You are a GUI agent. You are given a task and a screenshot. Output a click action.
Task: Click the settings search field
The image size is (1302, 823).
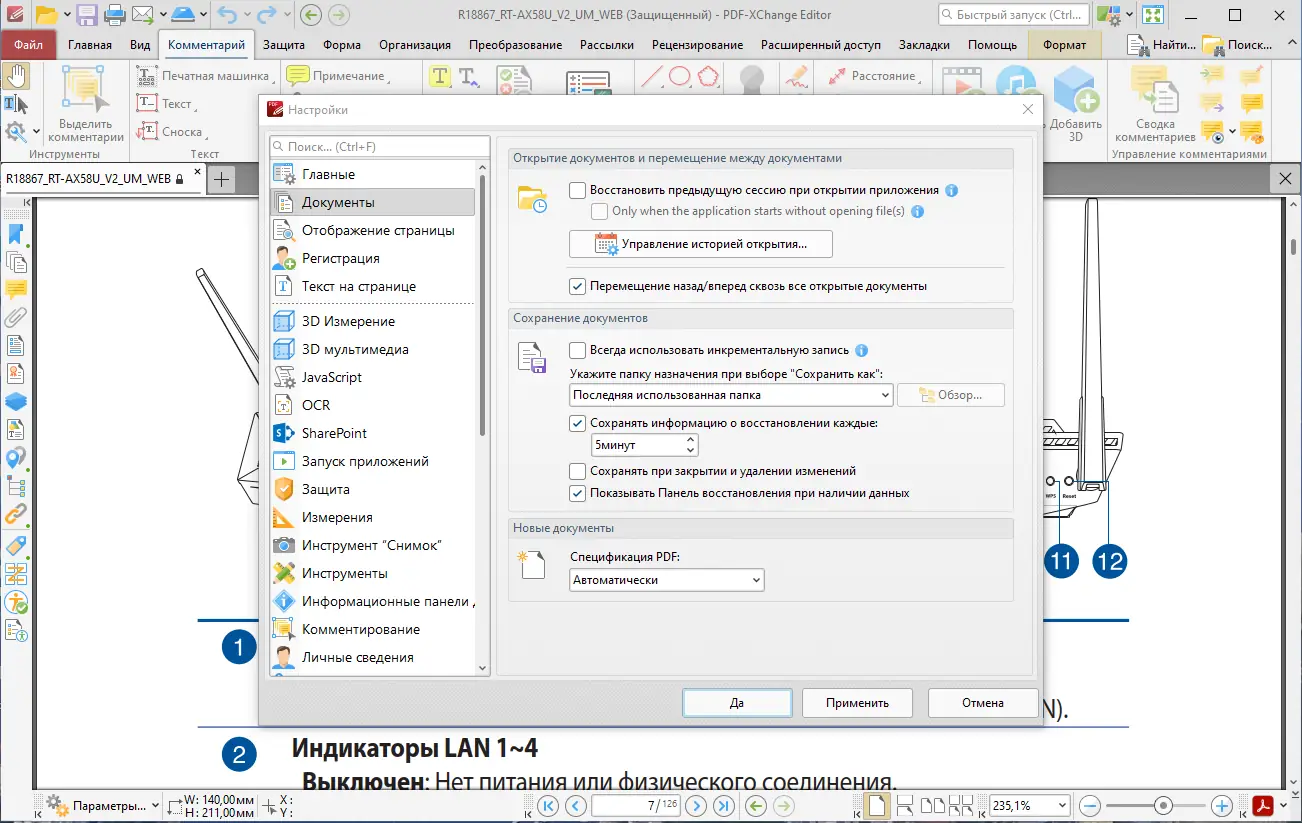point(380,147)
